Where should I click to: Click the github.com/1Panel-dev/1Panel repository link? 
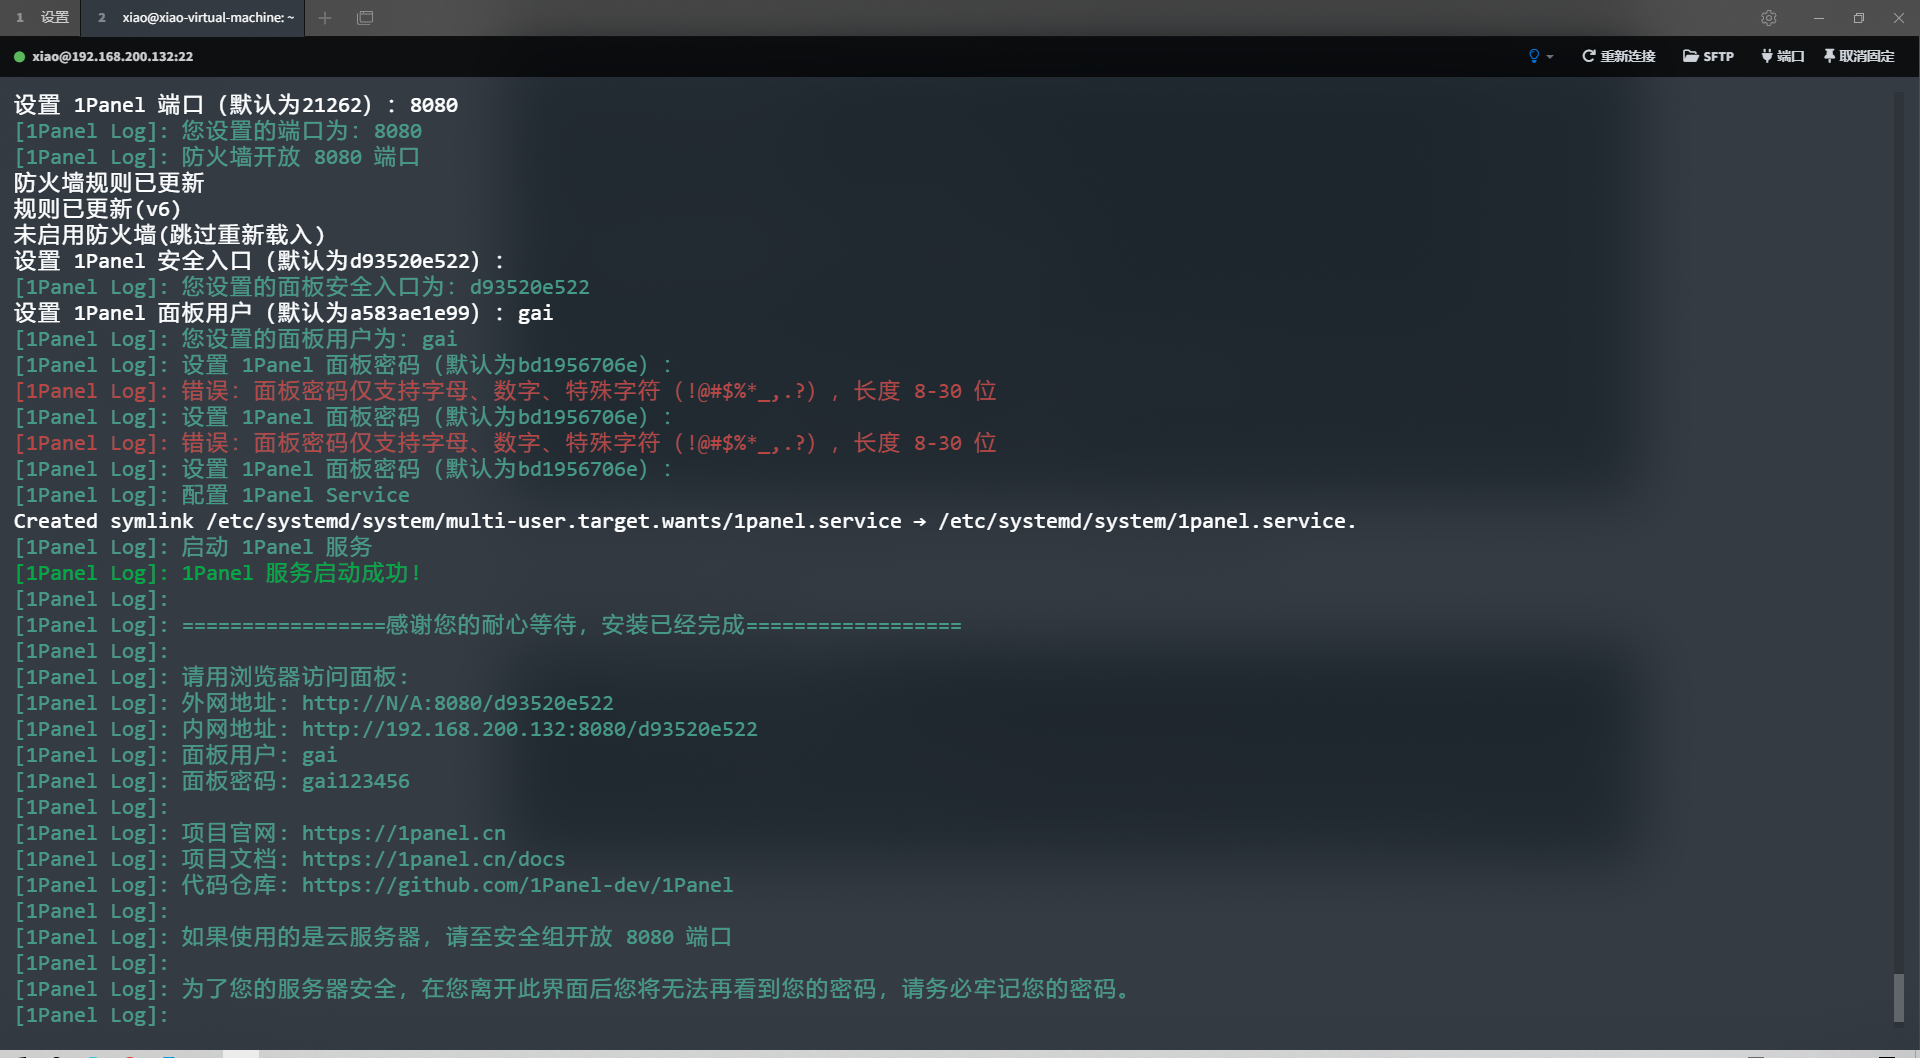517,885
